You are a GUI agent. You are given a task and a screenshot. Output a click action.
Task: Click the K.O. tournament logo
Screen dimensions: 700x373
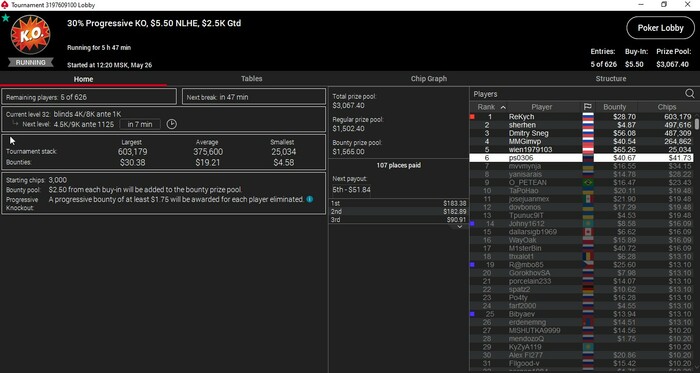[30, 35]
